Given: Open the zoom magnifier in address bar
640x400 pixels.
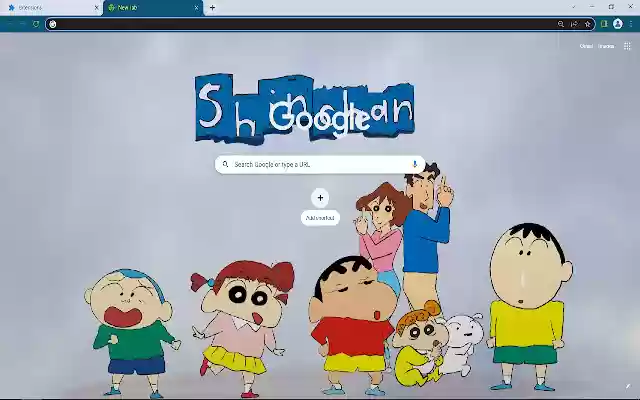Looking at the screenshot, I should pos(561,24).
